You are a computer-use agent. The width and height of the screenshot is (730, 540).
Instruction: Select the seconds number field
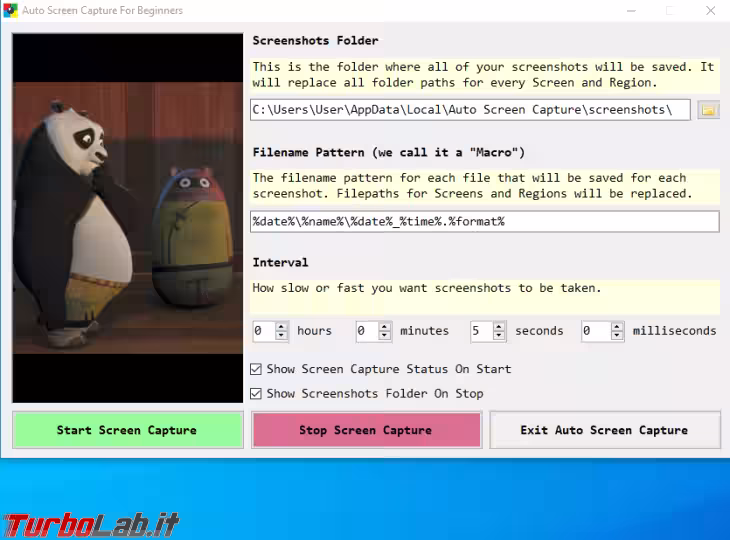click(482, 331)
